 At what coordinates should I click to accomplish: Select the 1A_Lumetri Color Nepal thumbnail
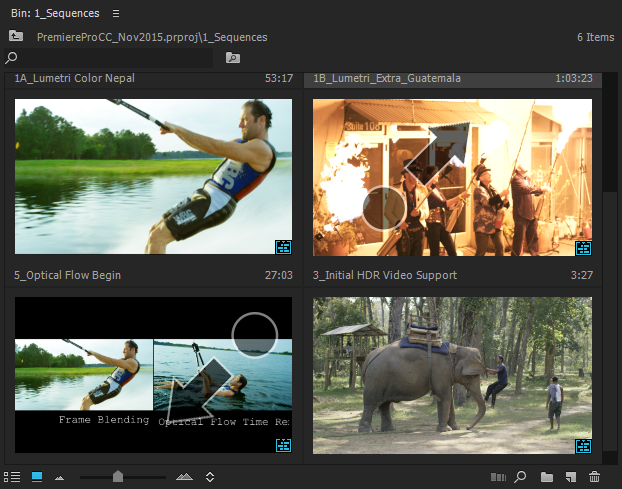point(153,177)
